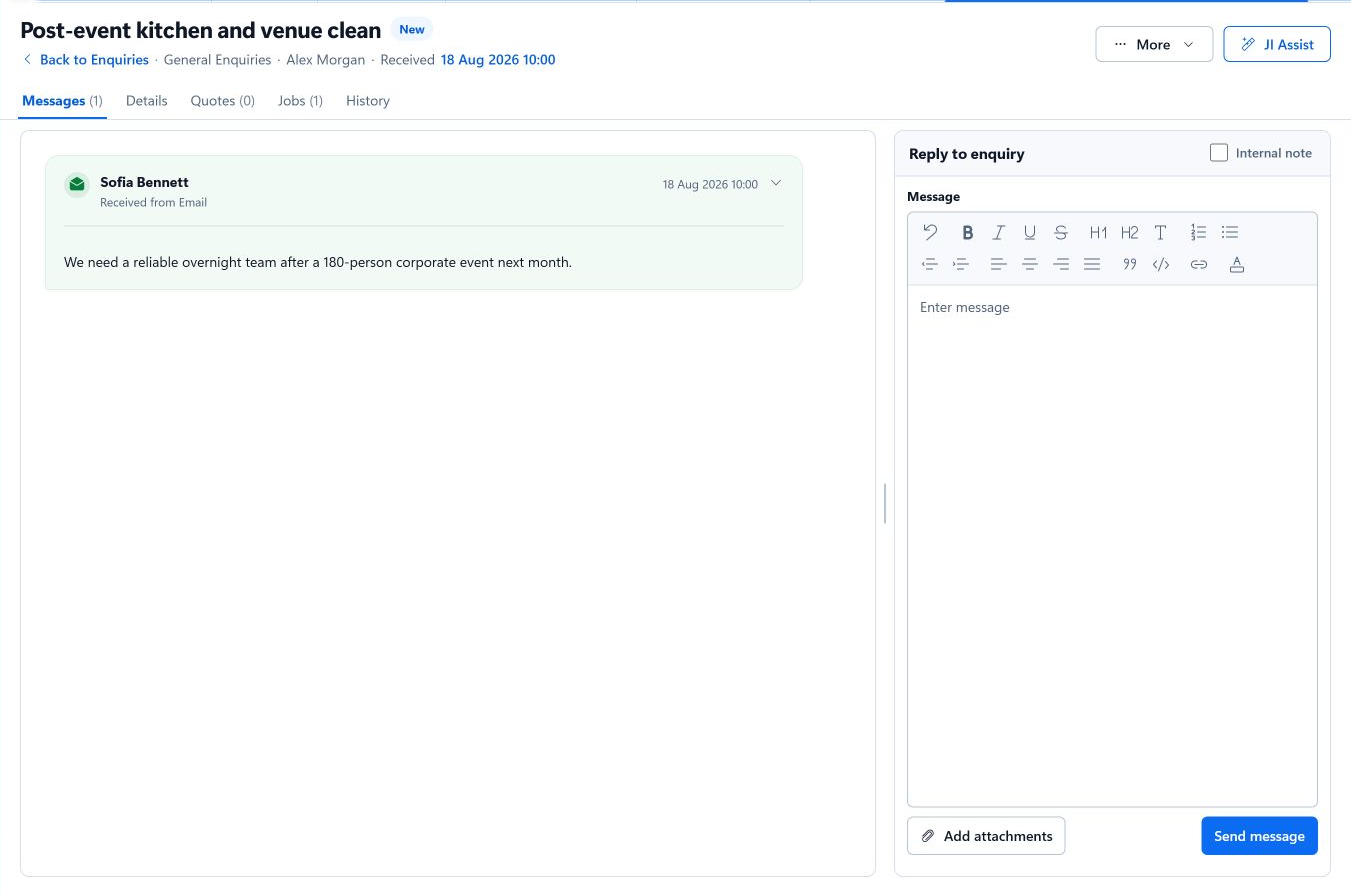Align message text to the left
The image size is (1351, 895).
[x=998, y=264]
